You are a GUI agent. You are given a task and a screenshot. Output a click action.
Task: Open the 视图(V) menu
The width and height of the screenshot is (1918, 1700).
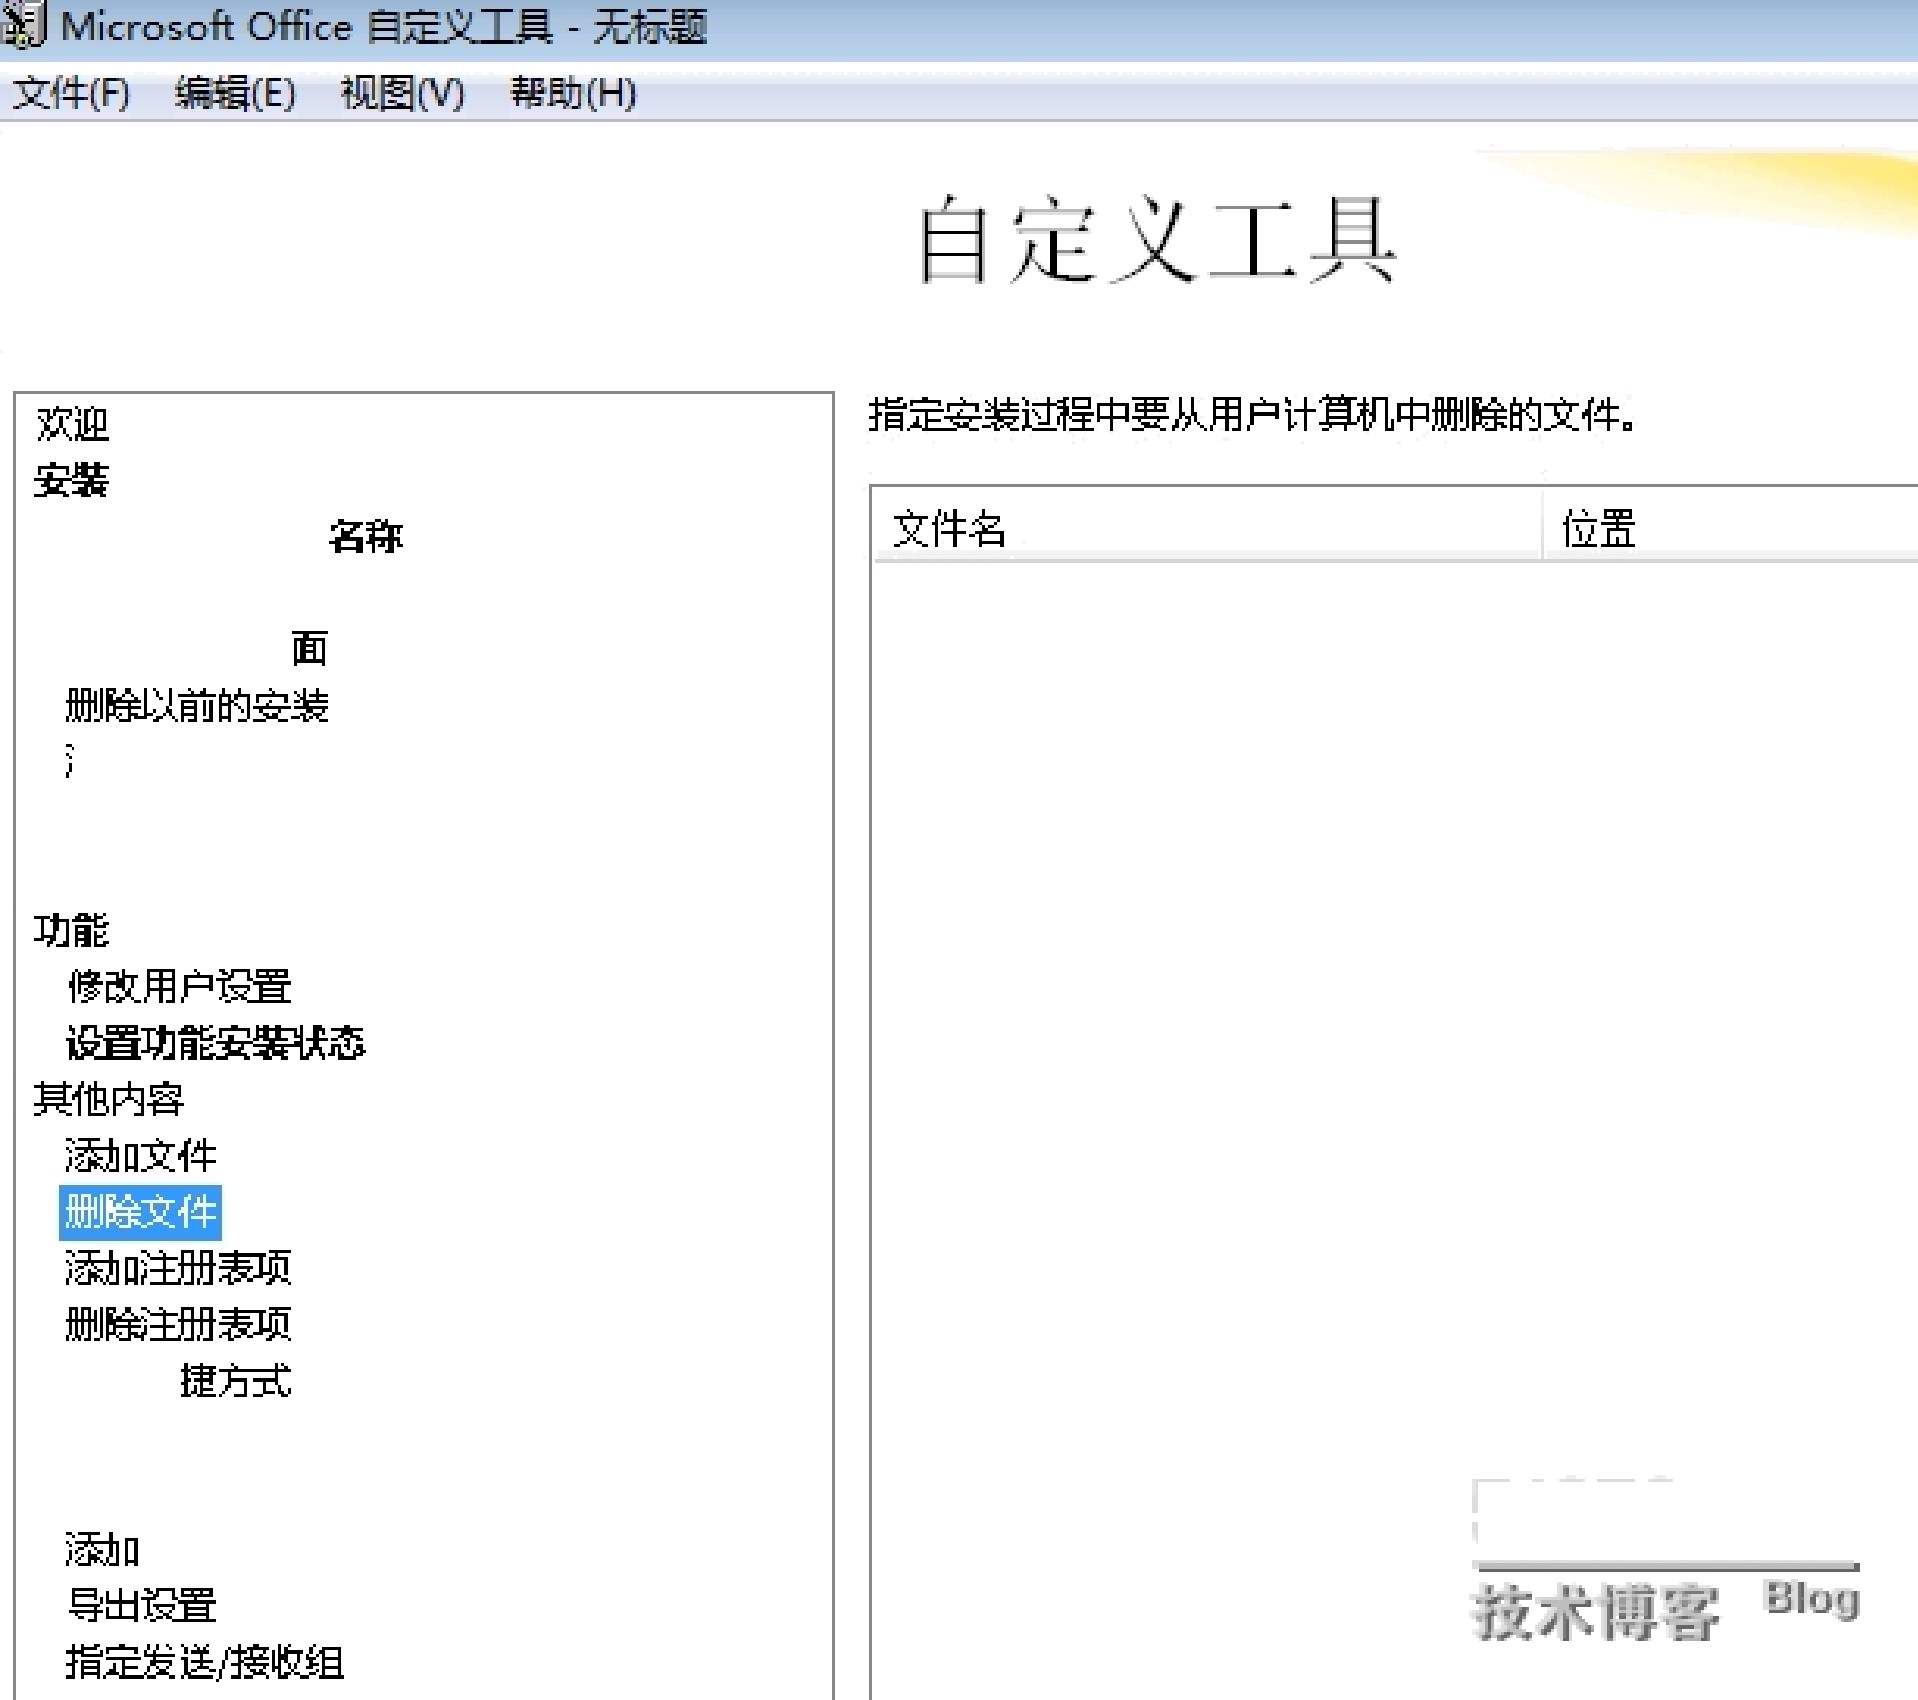(402, 93)
